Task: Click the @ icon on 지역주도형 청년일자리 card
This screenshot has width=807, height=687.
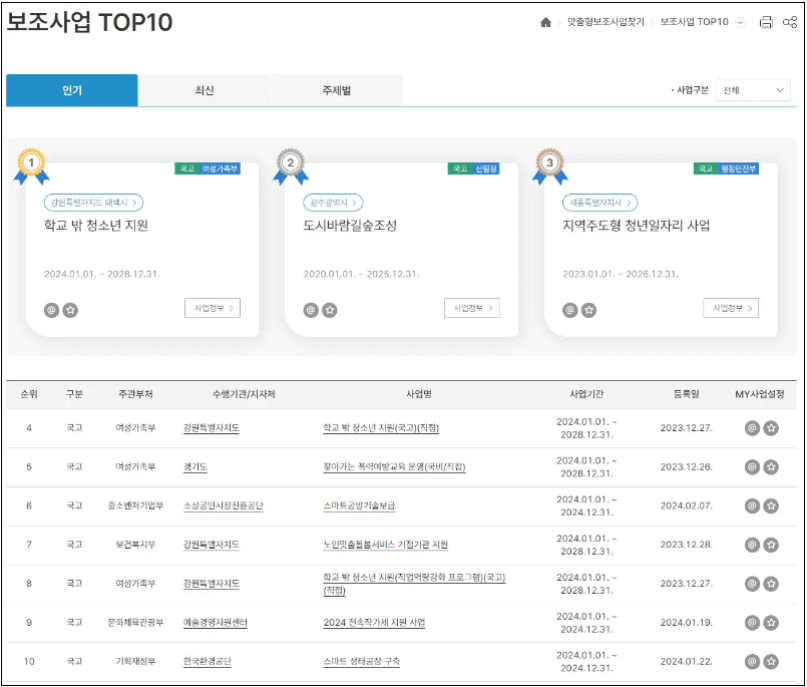Action: click(570, 310)
